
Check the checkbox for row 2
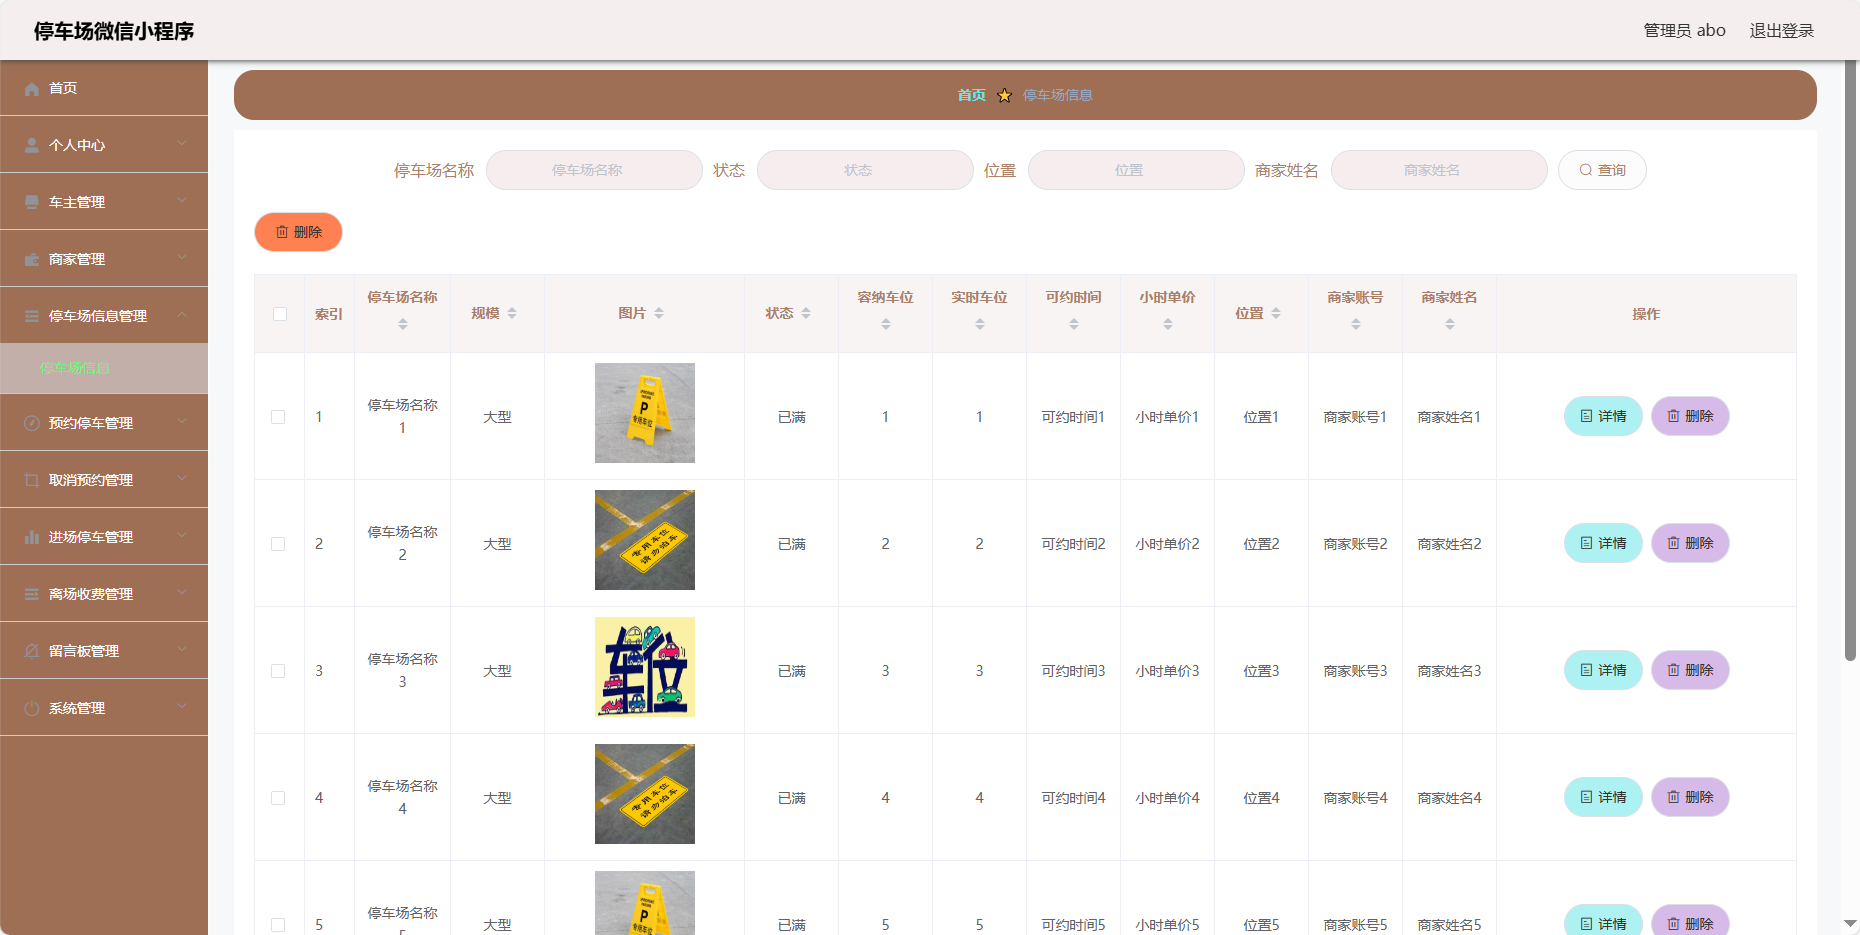[x=278, y=544]
